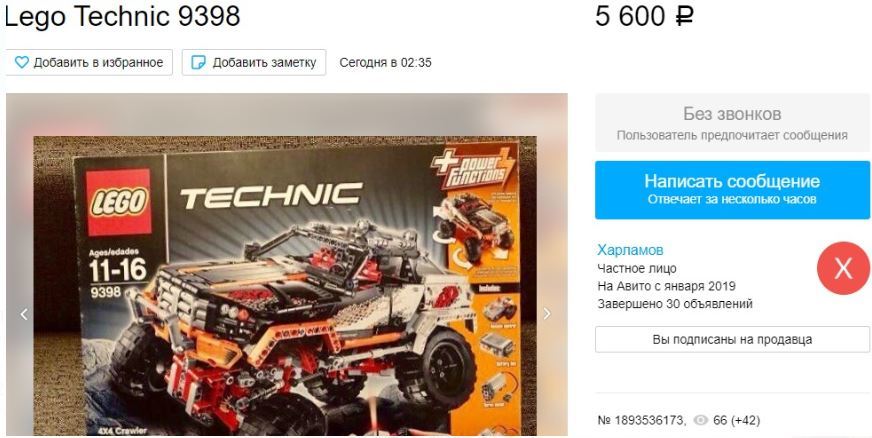Toggle seller subscription Вы подписаны на продавца
Screen dimensions: 872x438
point(732,339)
